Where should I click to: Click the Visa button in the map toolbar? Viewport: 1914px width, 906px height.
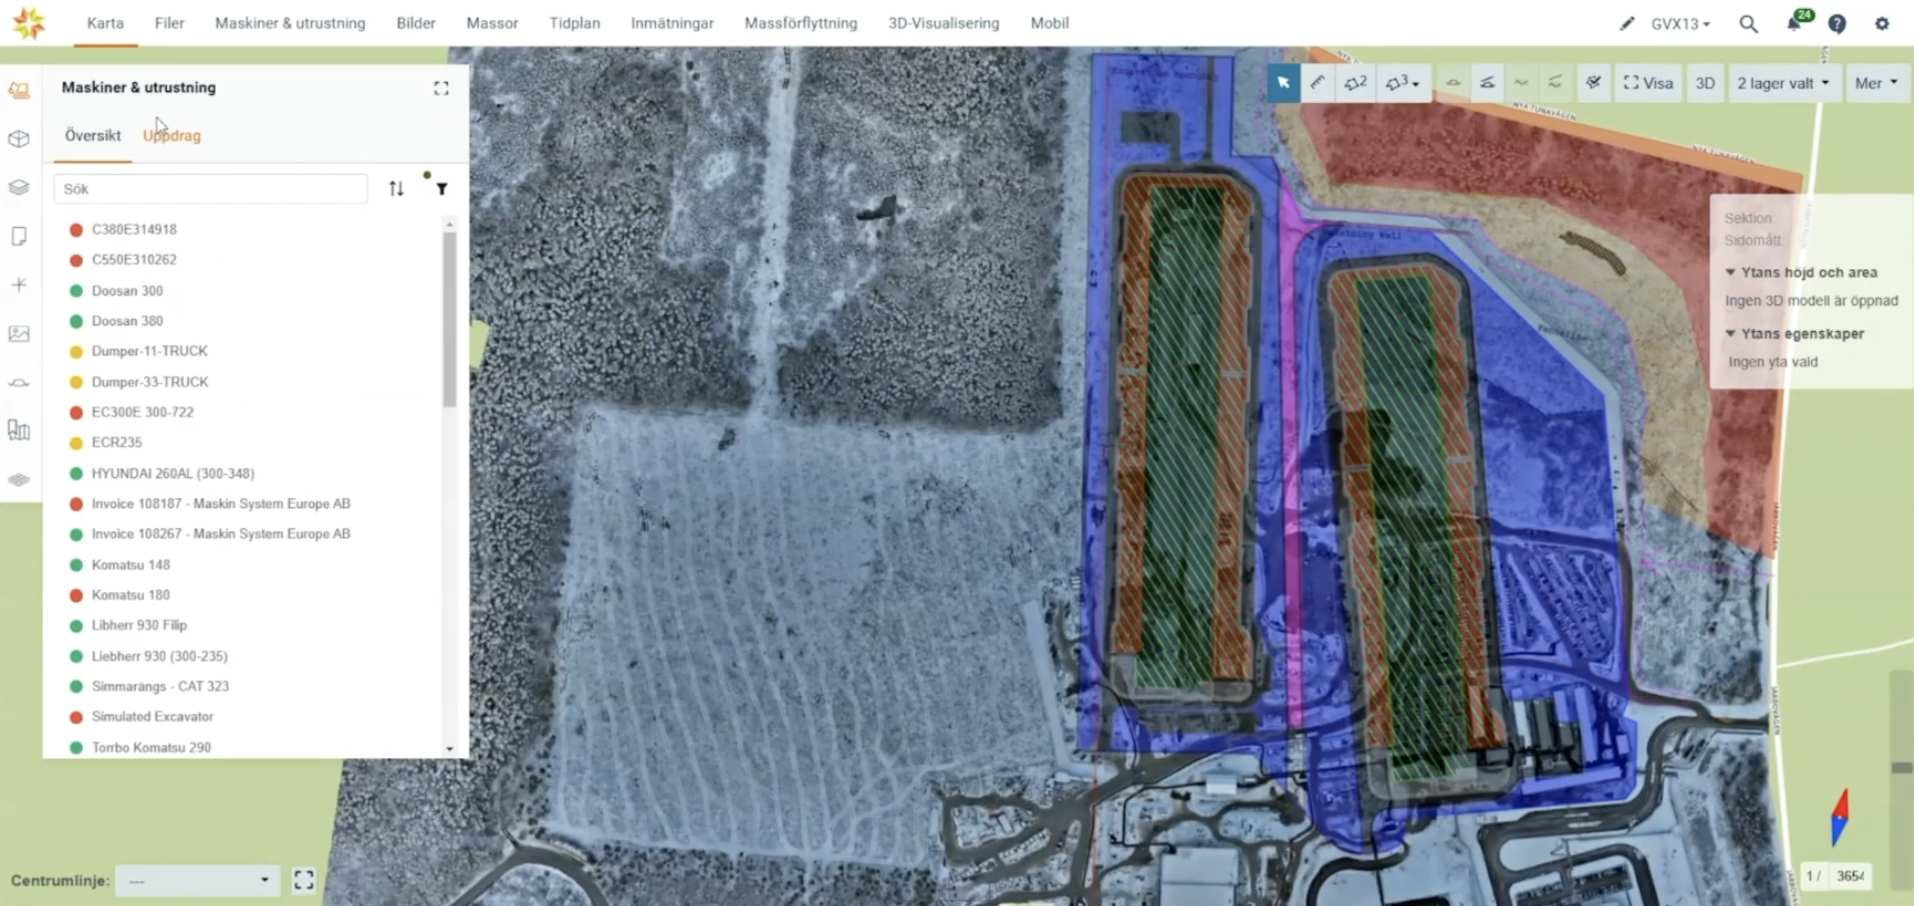[1647, 83]
